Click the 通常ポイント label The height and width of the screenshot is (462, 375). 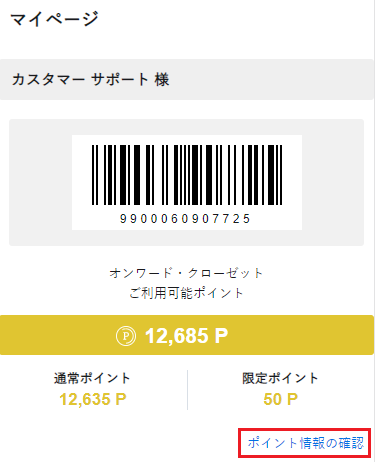point(92,378)
